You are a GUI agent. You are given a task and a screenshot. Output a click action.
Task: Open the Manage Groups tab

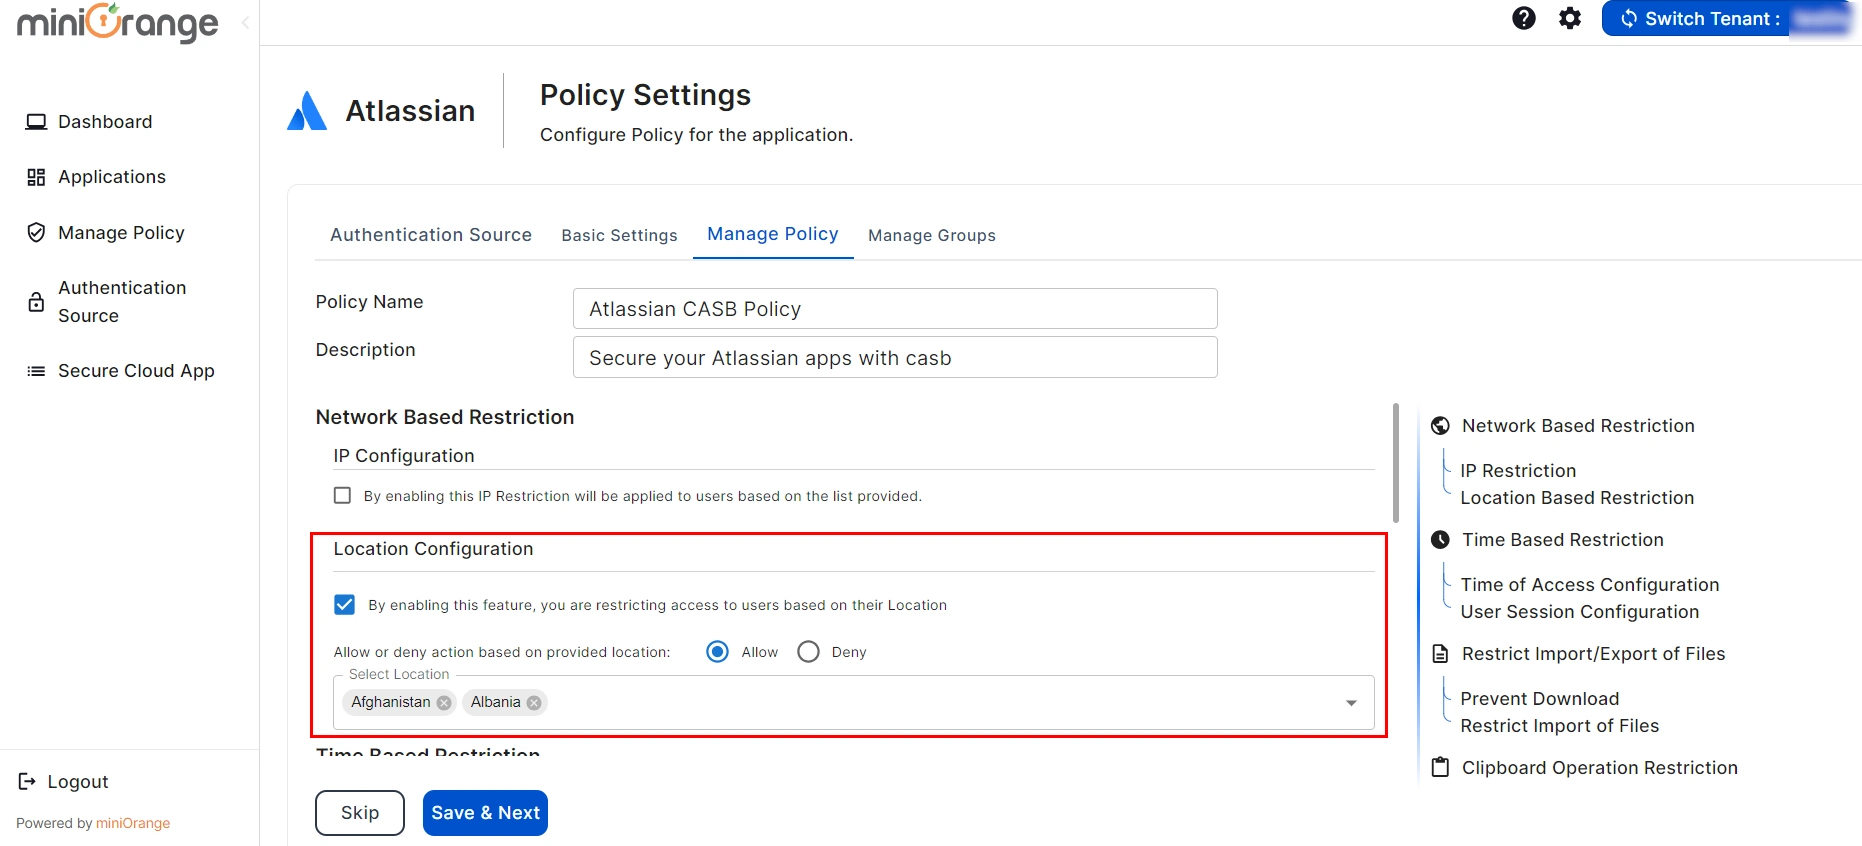pyautogui.click(x=931, y=235)
